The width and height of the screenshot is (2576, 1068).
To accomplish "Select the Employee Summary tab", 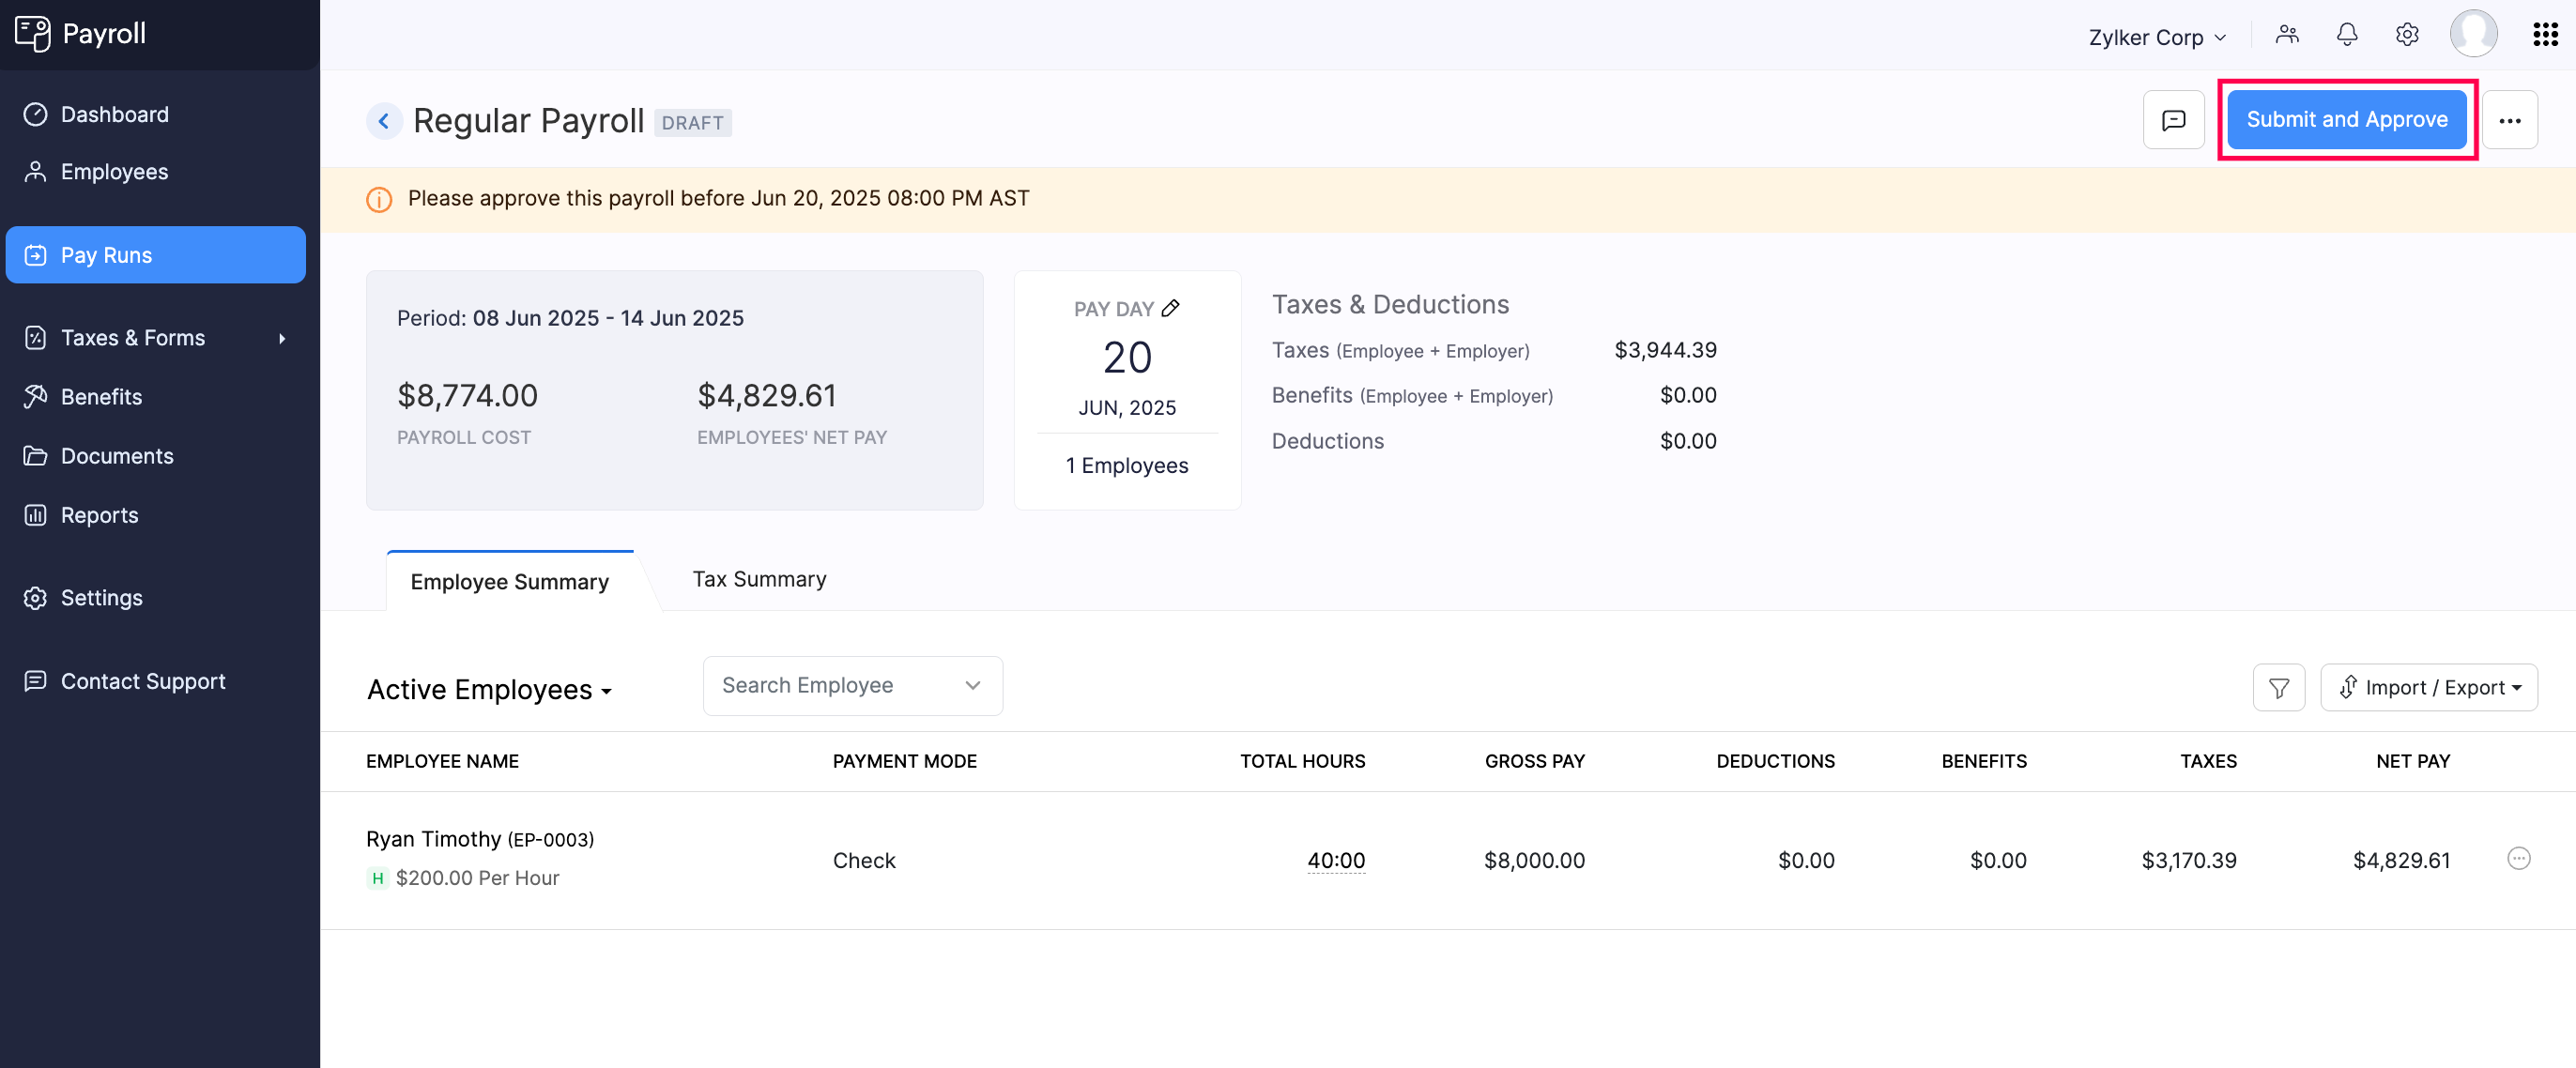I will 509,580.
